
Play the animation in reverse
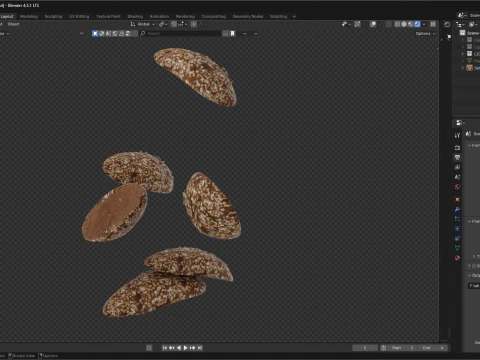tap(179, 348)
